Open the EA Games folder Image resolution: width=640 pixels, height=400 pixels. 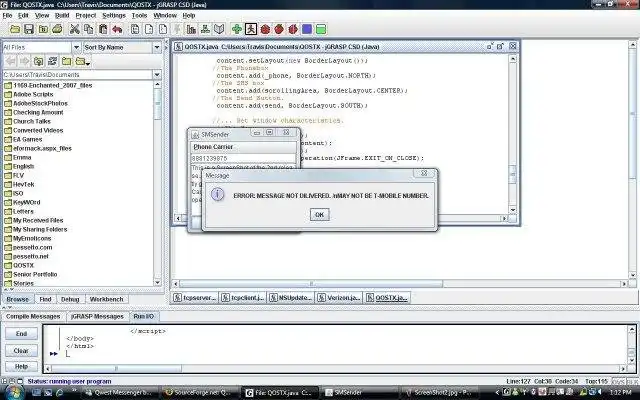[x=23, y=139]
